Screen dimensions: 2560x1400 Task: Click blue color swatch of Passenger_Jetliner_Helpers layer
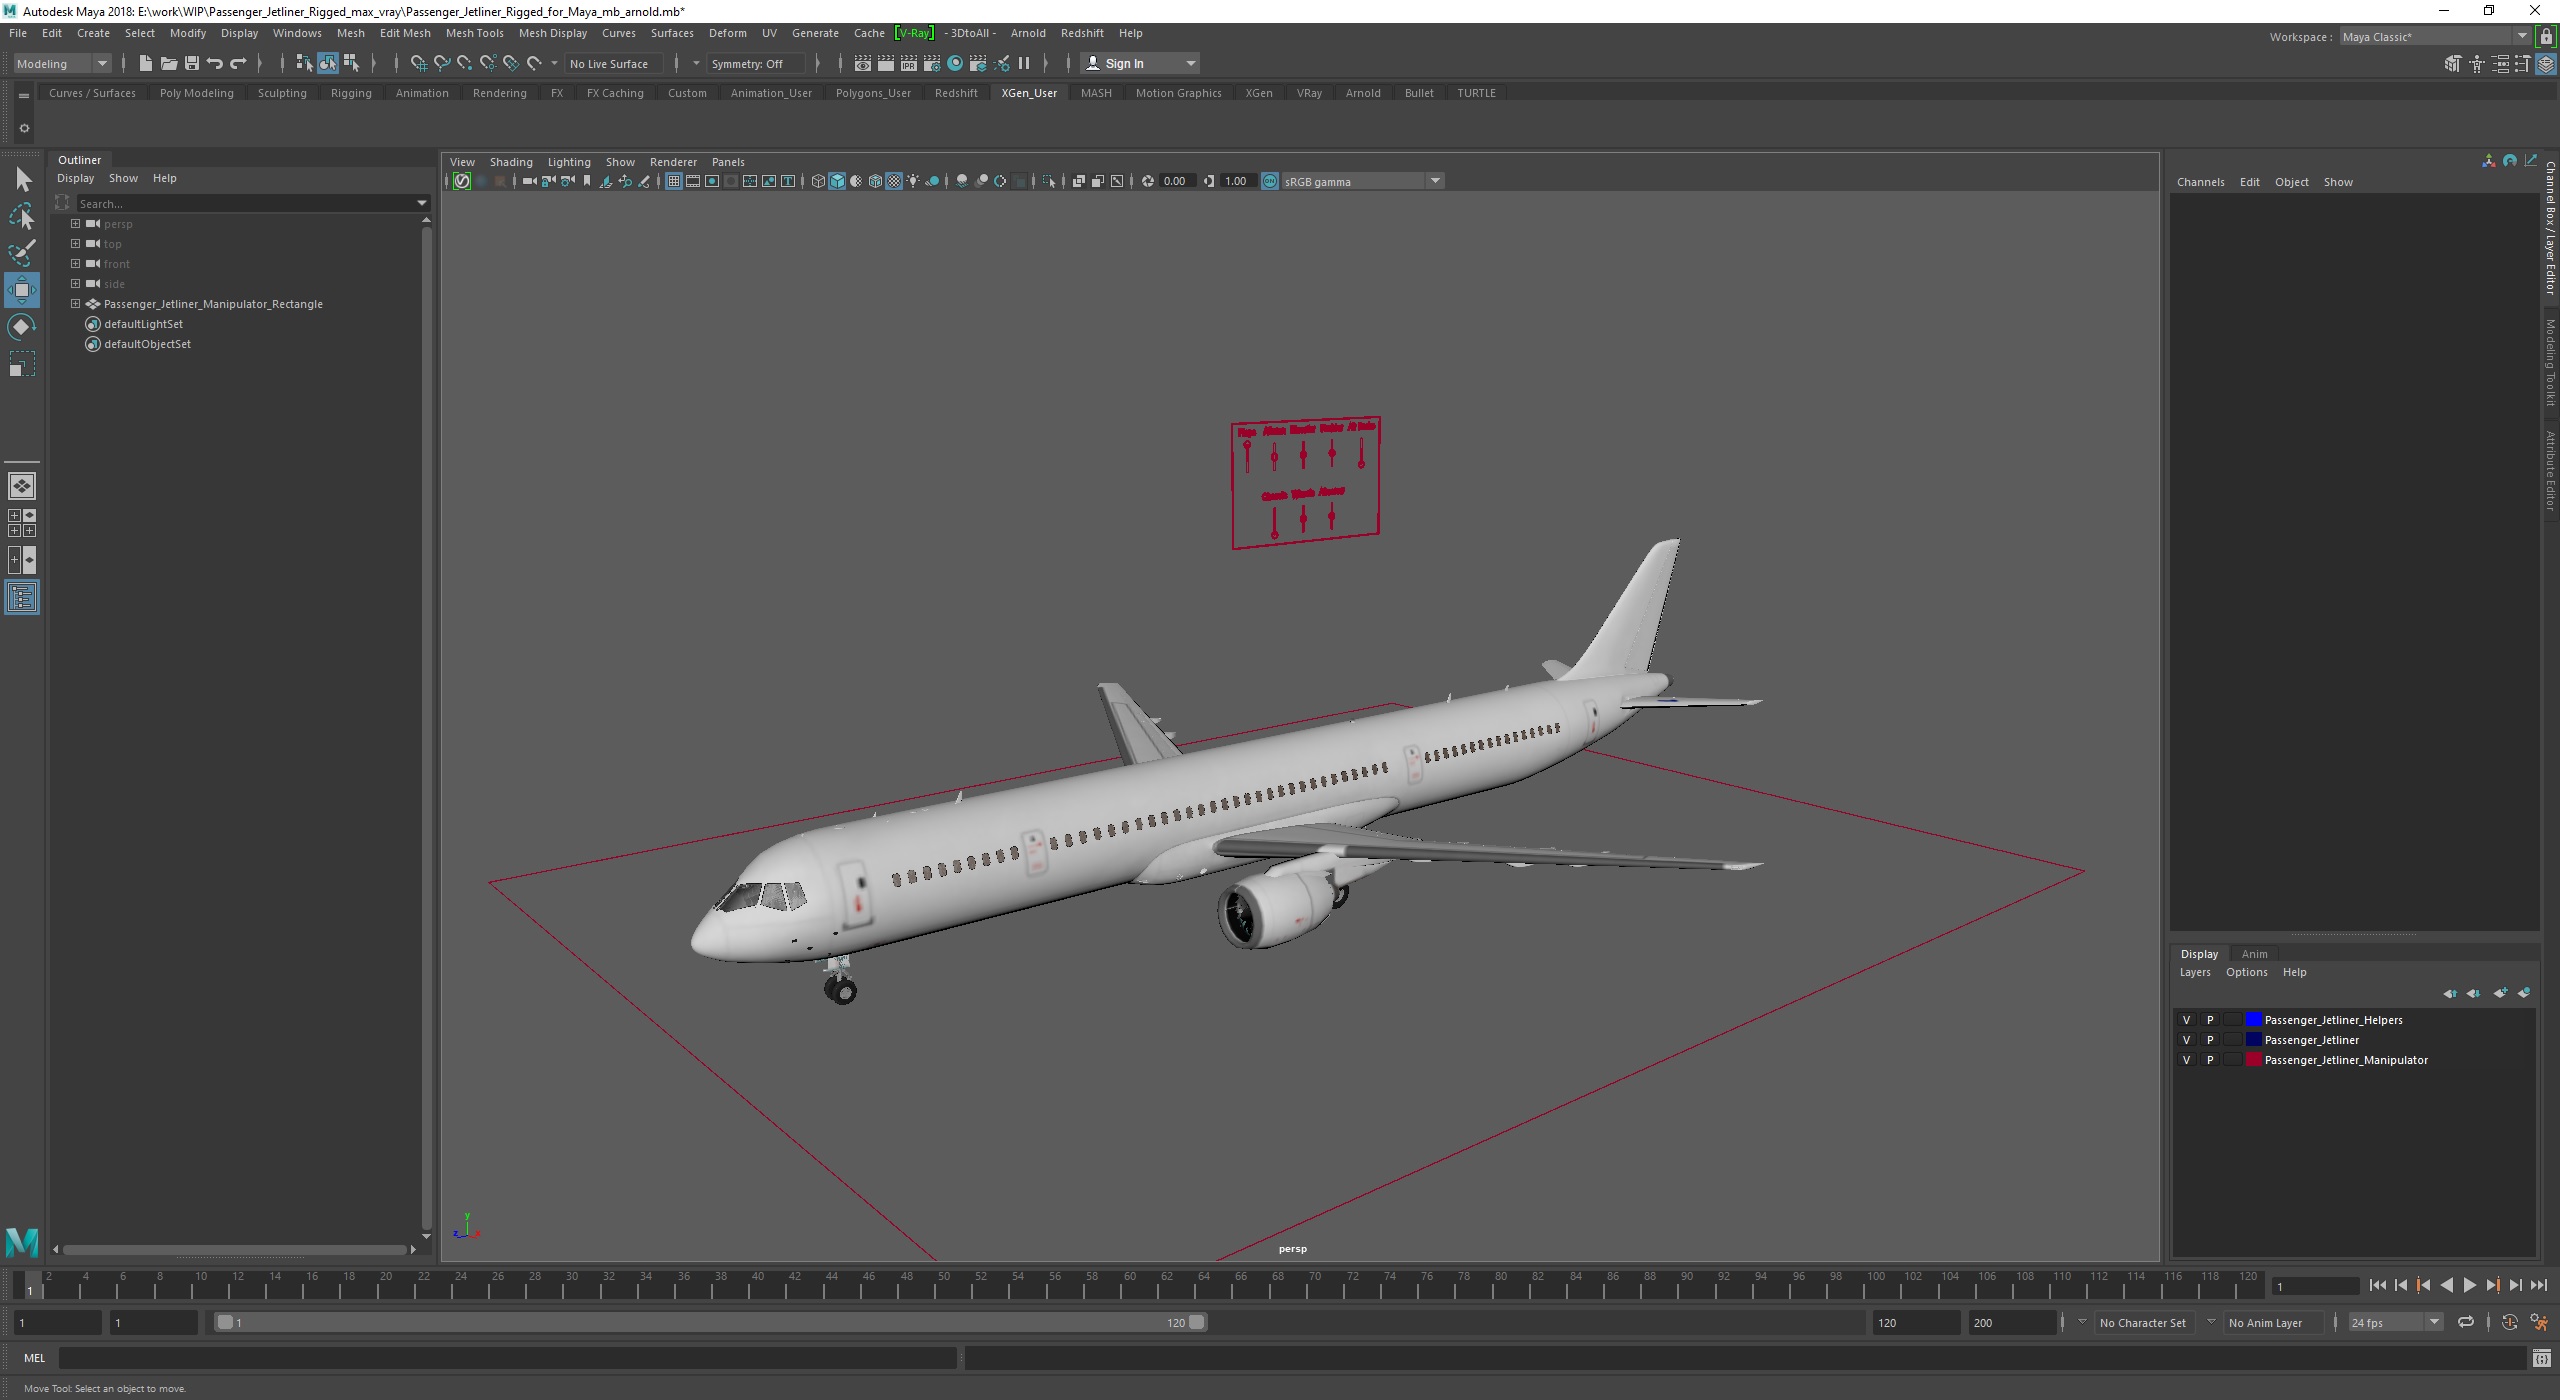pyautogui.click(x=2254, y=1020)
